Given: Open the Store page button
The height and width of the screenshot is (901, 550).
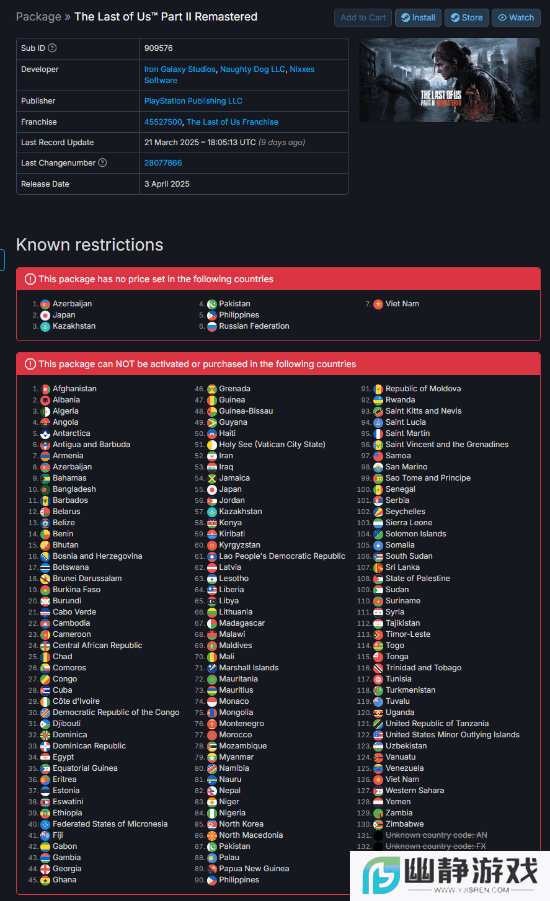Looking at the screenshot, I should [466, 18].
